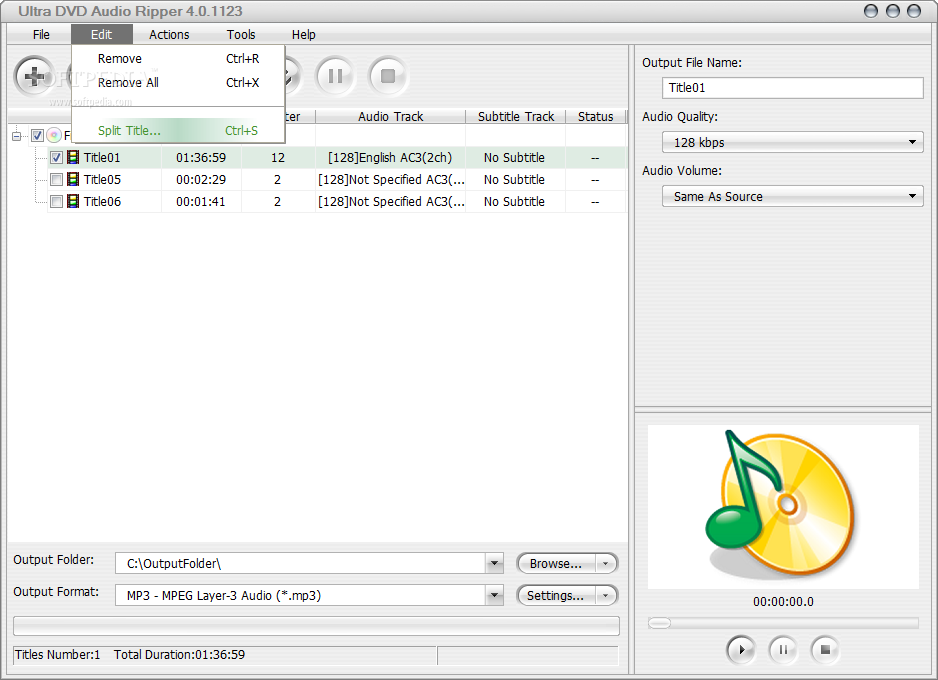Toggle the root DVD checkbox
Viewport: 938px width, 680px height.
pos(37,136)
